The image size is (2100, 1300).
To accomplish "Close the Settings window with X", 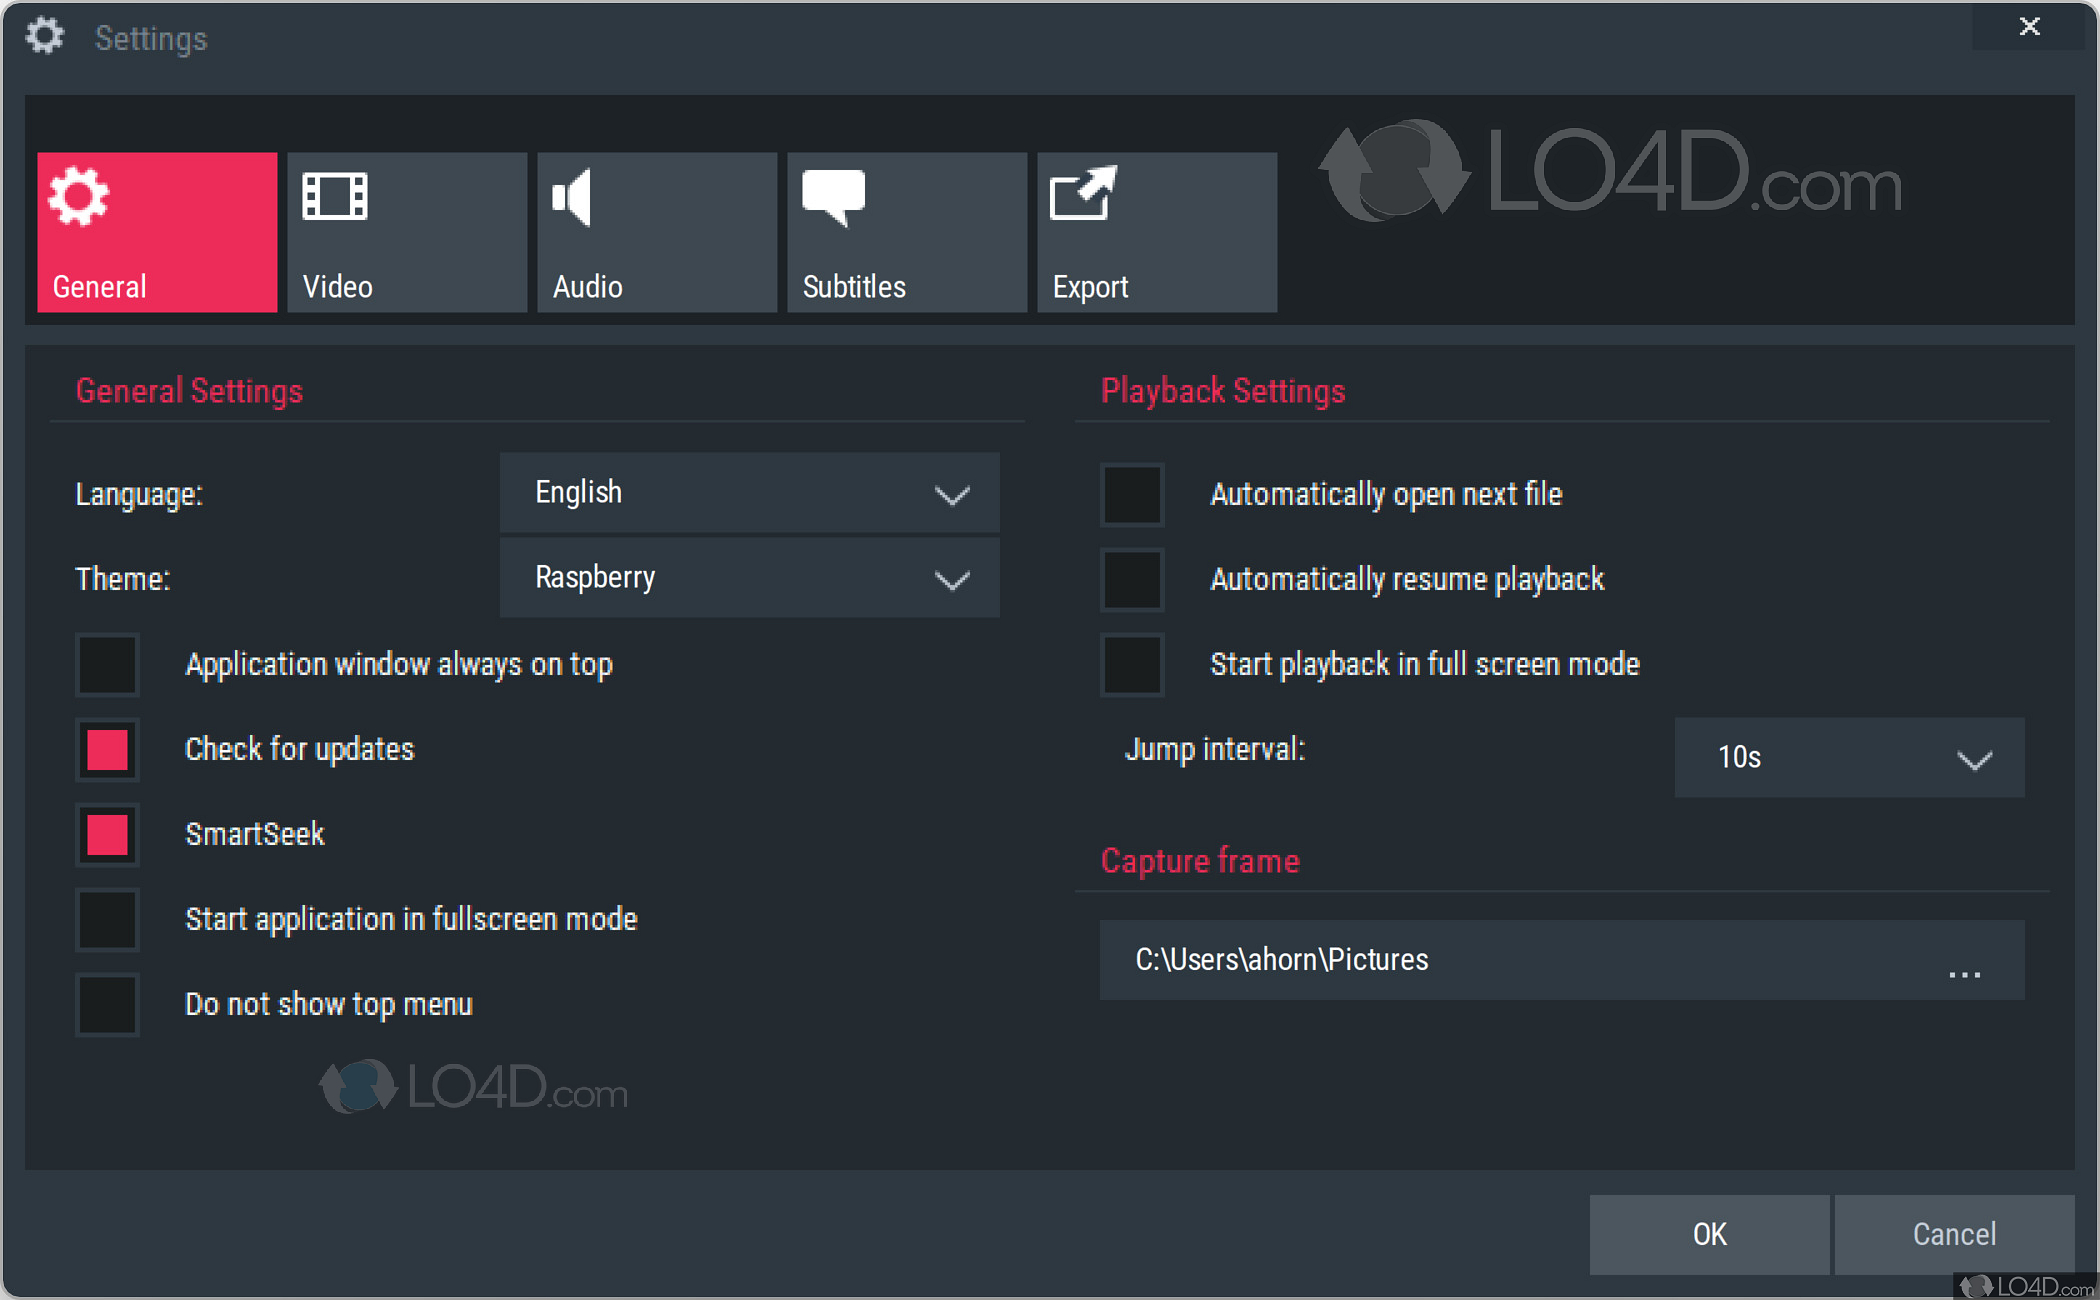I will point(2029,26).
